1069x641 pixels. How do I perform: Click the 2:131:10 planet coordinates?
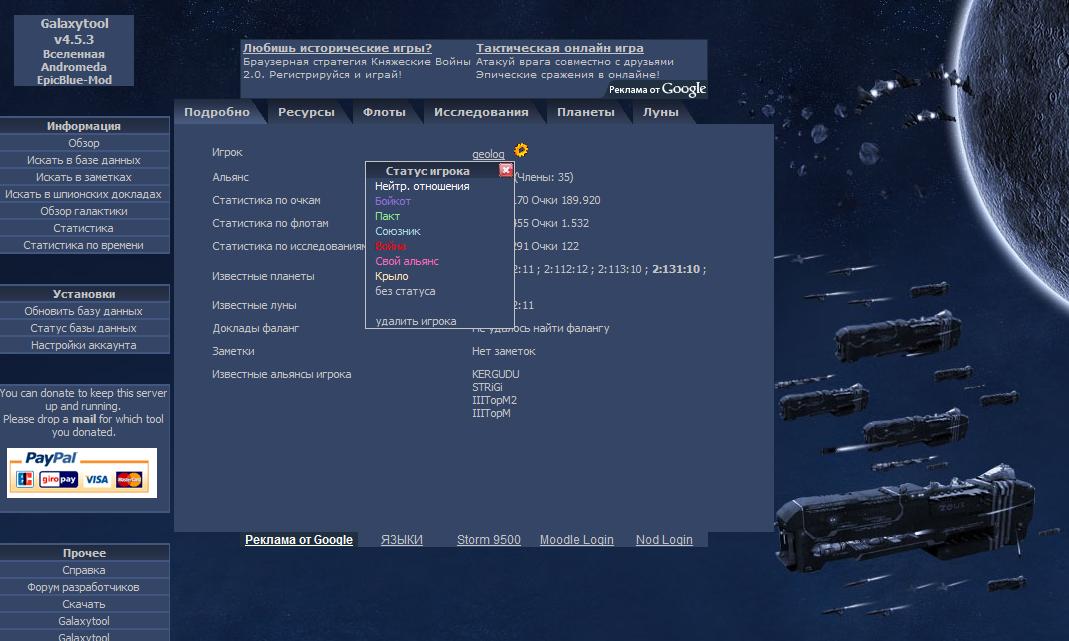tap(676, 269)
